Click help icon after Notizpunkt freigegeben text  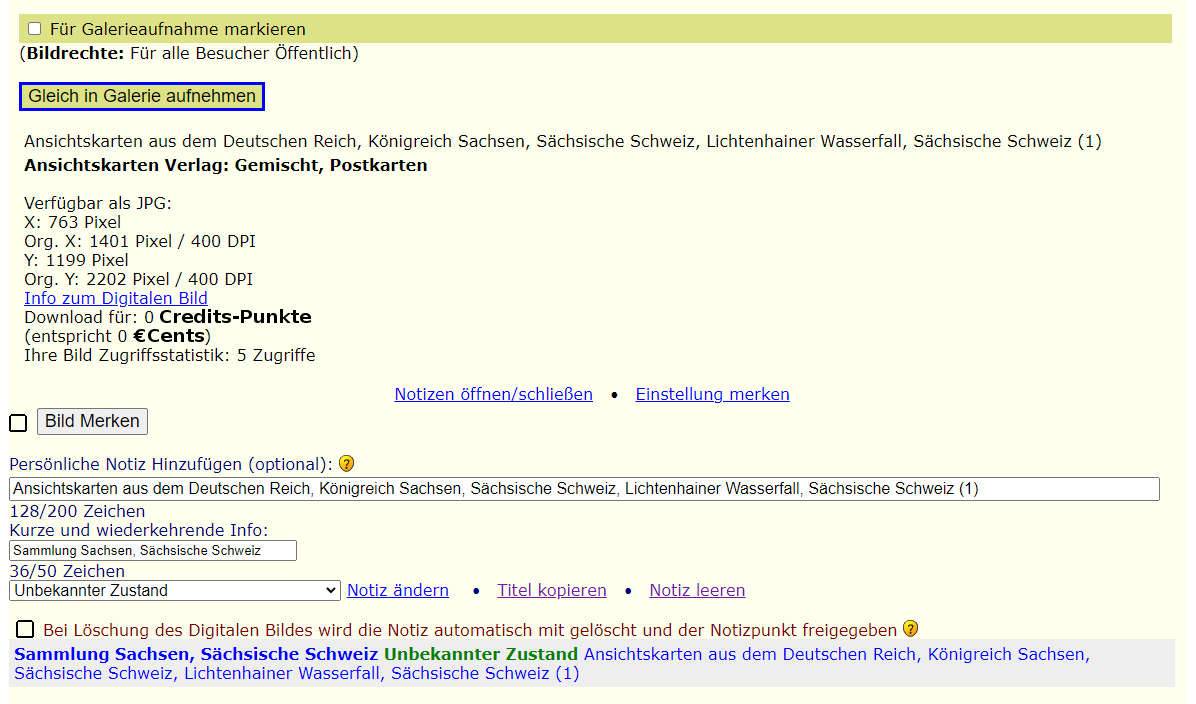coord(910,629)
